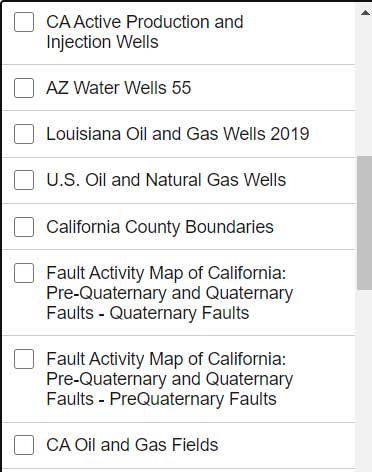Check CA Active Production and Injection Wells box
The image size is (372, 472).
tap(24, 22)
